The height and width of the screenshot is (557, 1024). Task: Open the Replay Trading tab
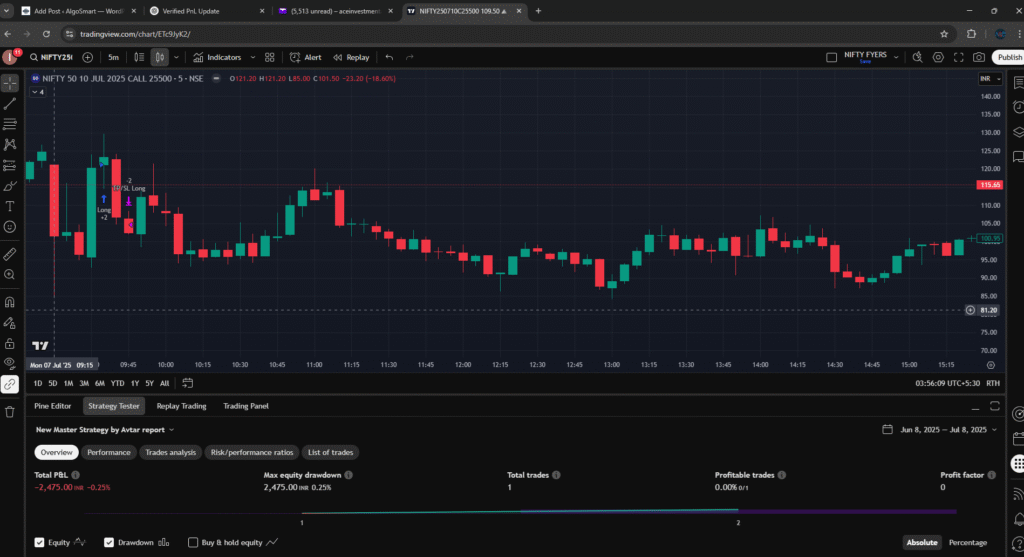pyautogui.click(x=182, y=406)
